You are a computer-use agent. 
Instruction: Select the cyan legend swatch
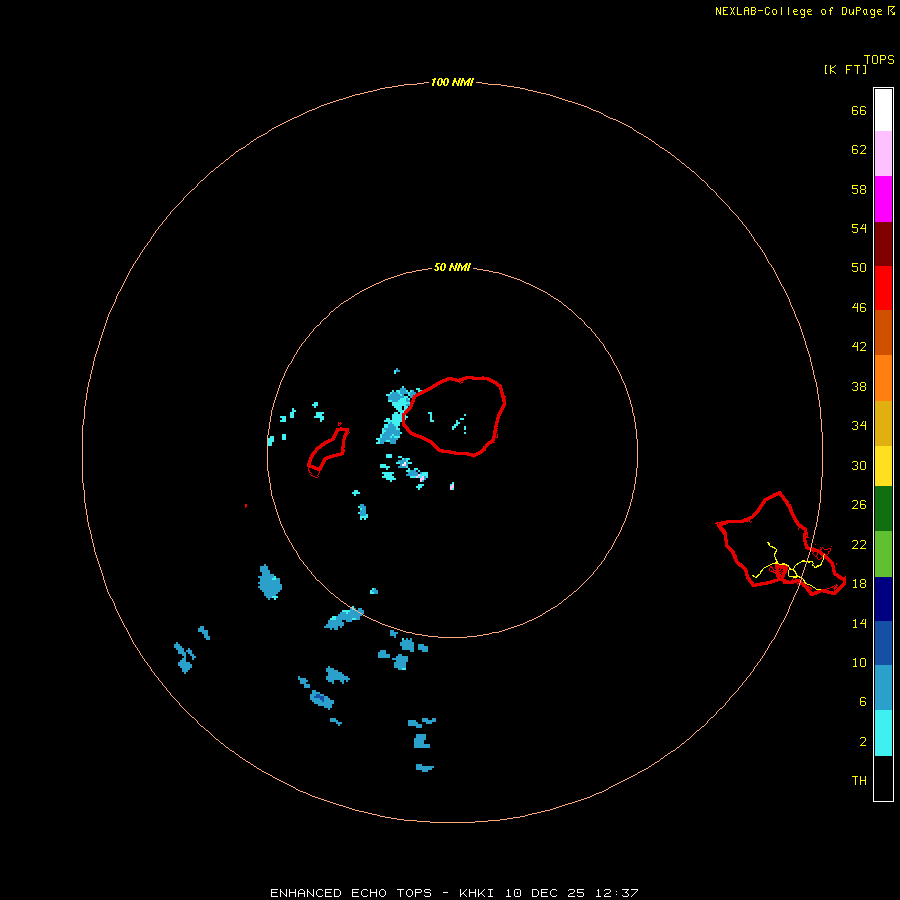883,733
